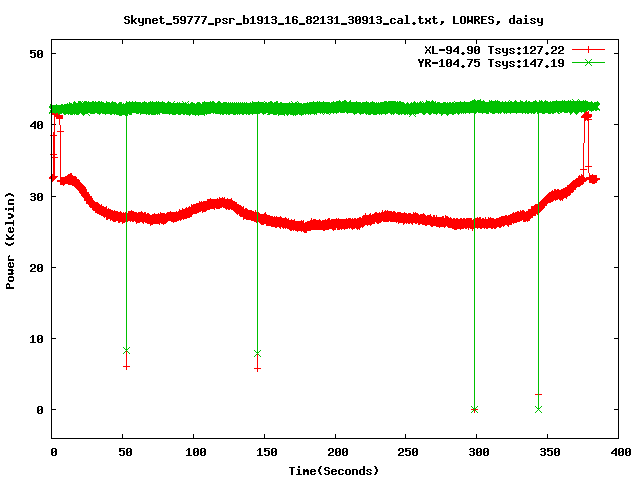640x480 pixels.
Task: Click x-axis tick label 350
Action: [x=550, y=452]
